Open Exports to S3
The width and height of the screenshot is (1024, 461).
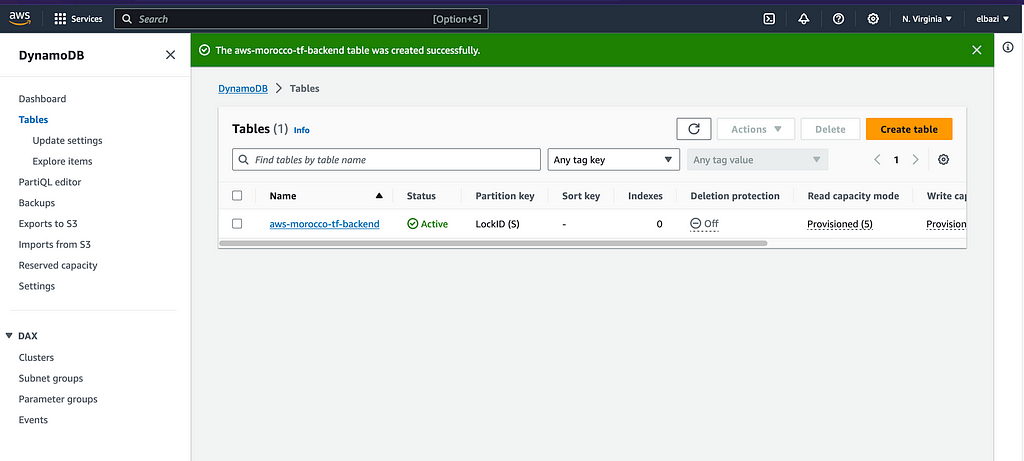coord(48,223)
